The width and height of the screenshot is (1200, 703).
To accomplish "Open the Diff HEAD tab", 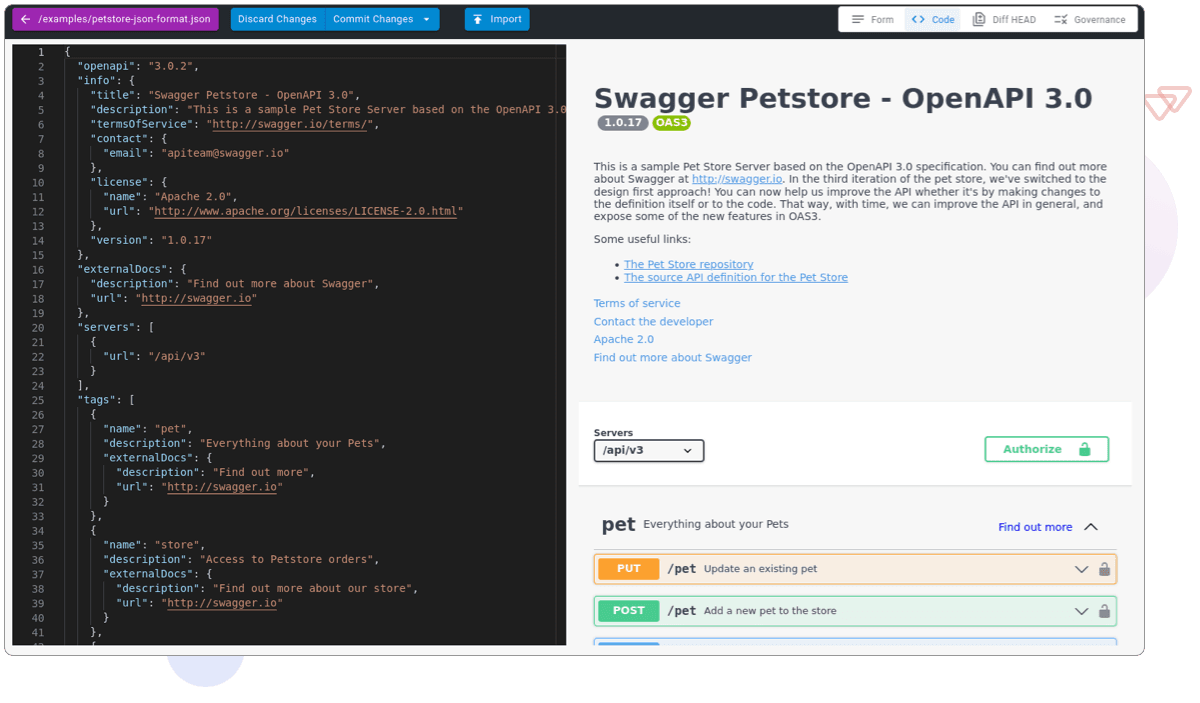I will (1004, 19).
